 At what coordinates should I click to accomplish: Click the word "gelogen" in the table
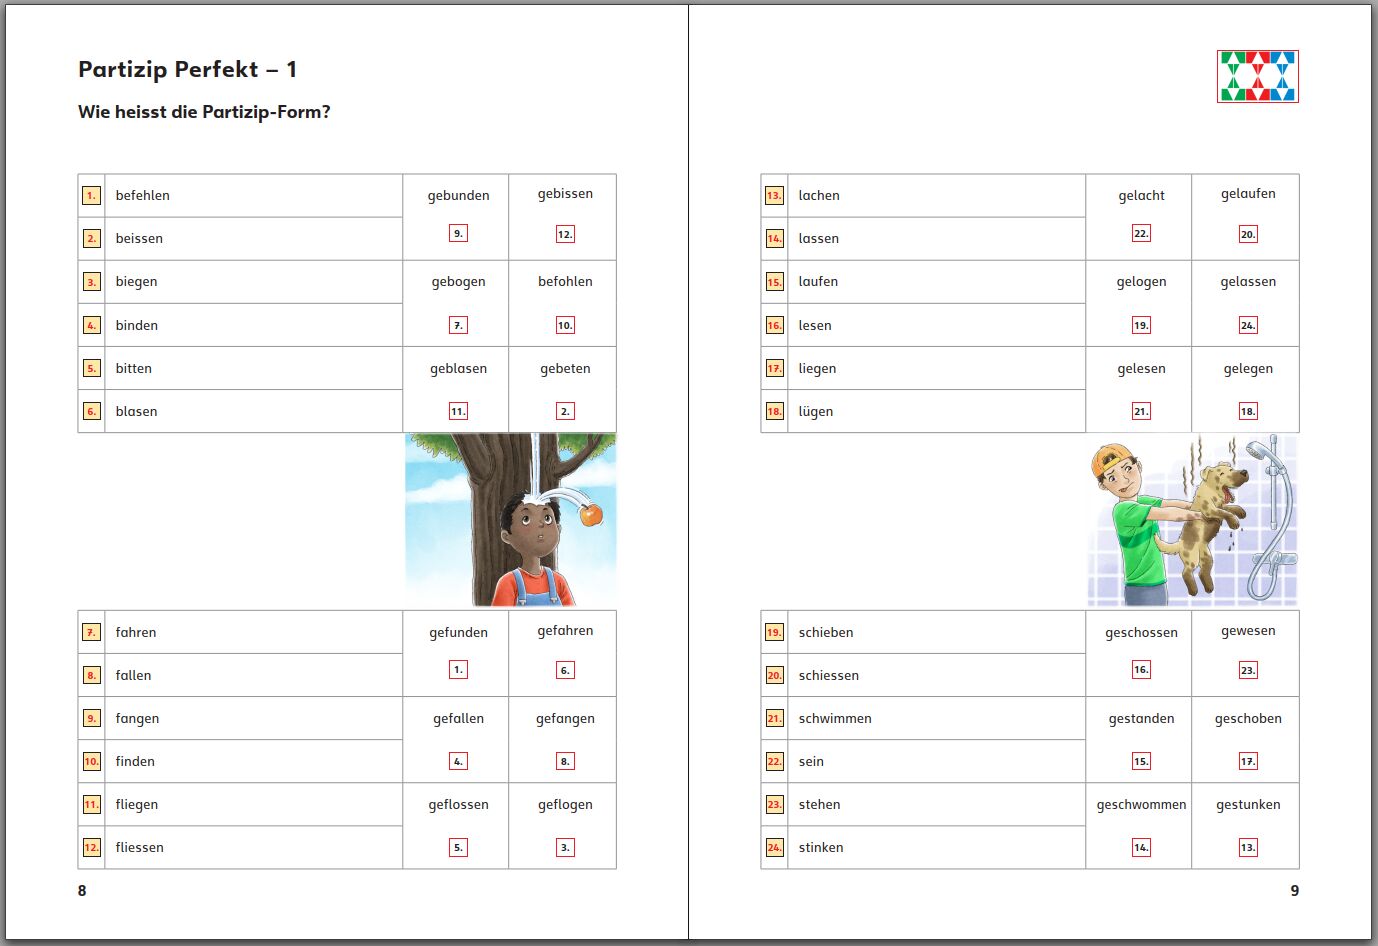tap(1141, 282)
